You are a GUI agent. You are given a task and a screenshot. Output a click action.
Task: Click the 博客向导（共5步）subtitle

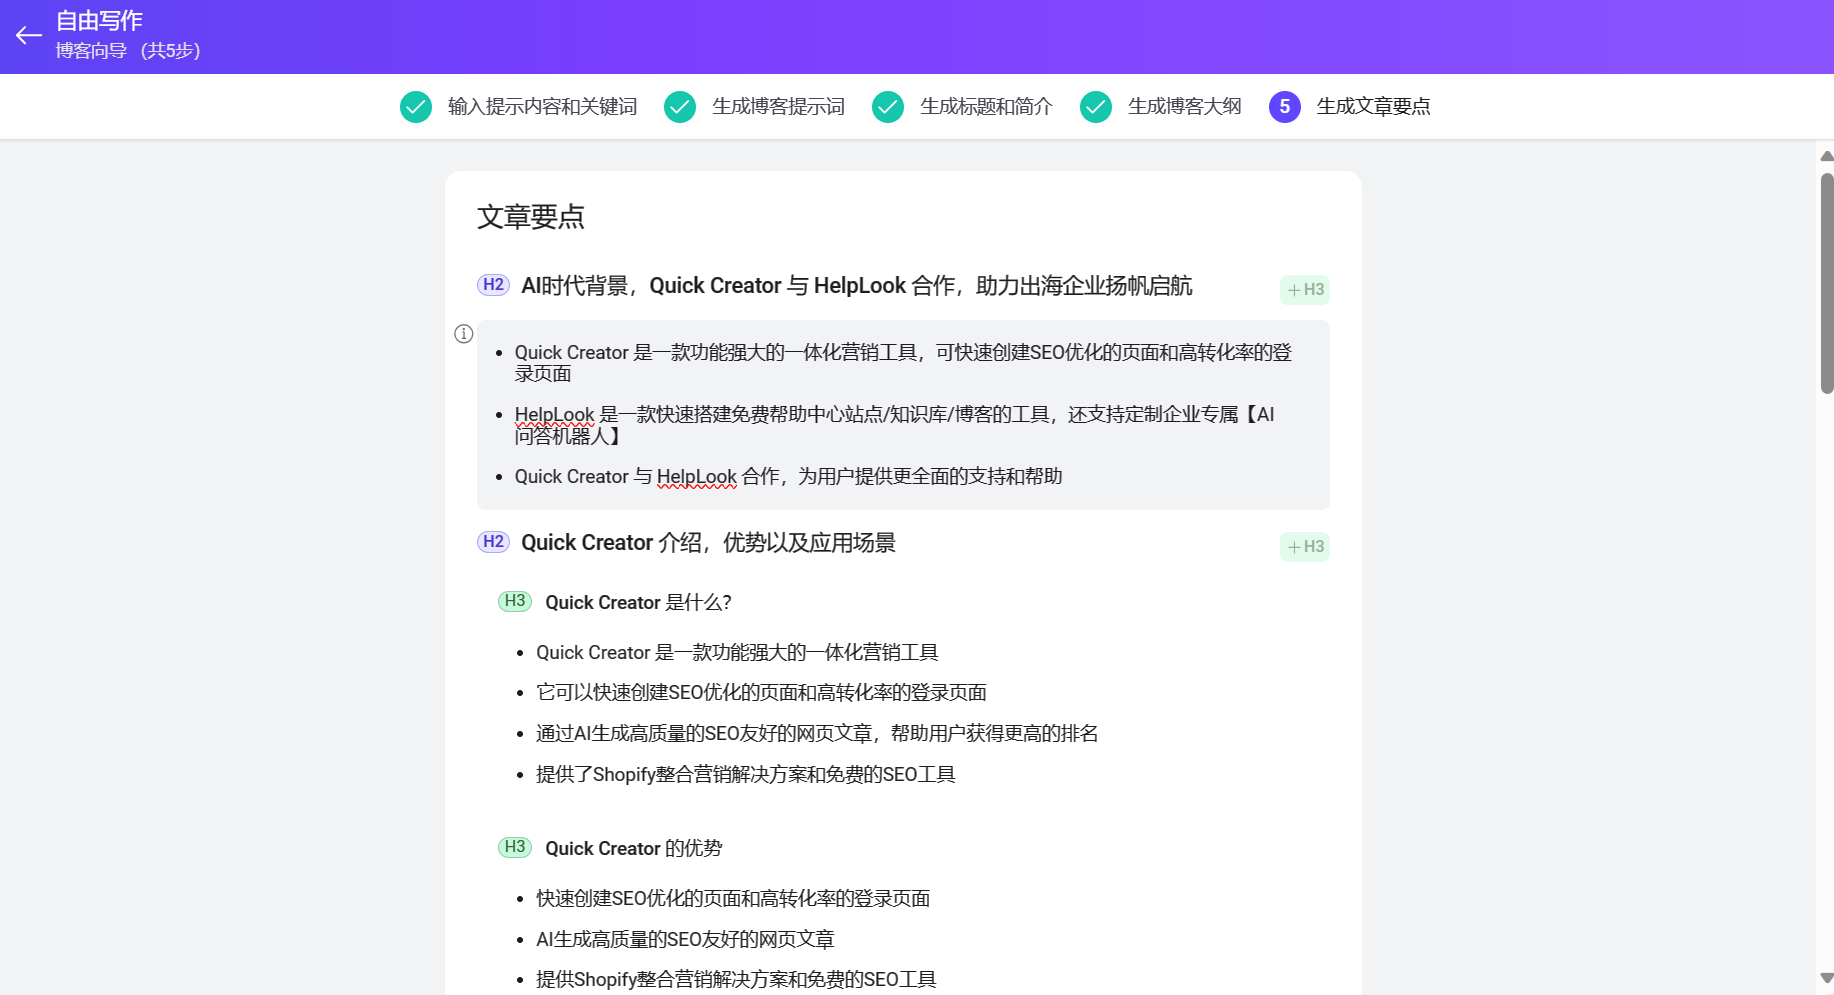[x=128, y=51]
